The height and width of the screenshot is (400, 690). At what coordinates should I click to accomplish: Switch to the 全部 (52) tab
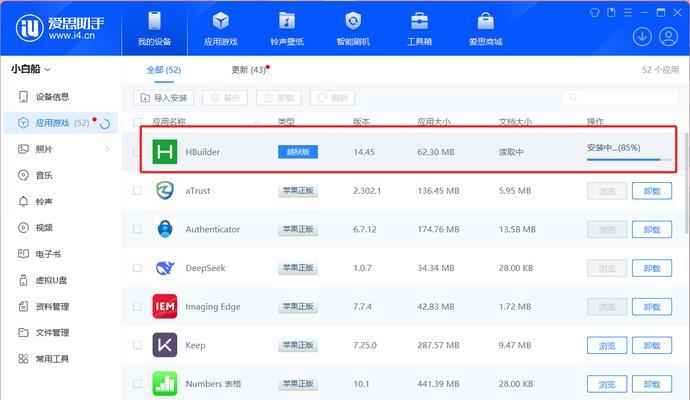tap(164, 70)
